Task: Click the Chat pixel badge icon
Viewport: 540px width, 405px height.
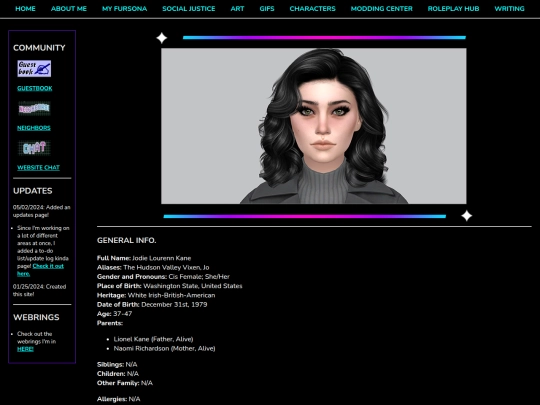Action: (x=34, y=148)
